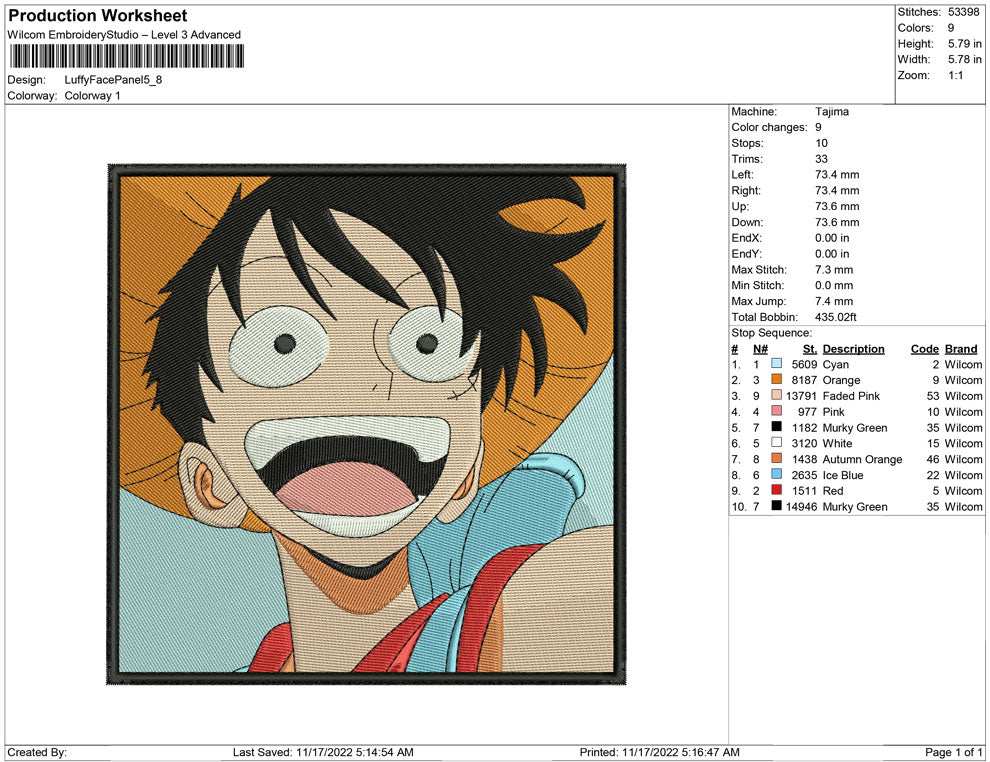Click the Machine value 'Tajima'
This screenshot has width=990, height=762.
tap(832, 112)
